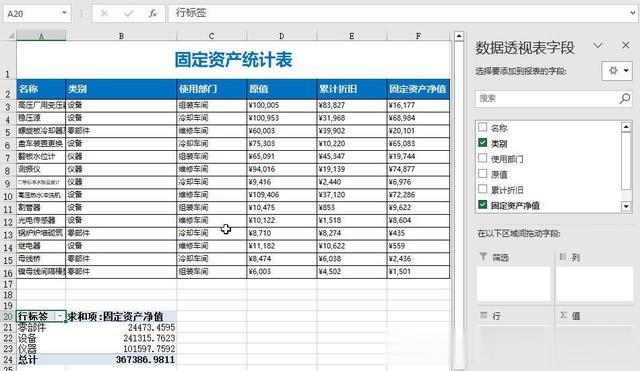640x371 pixels.
Task: Click cell with ¥68,984
Action: pos(418,118)
